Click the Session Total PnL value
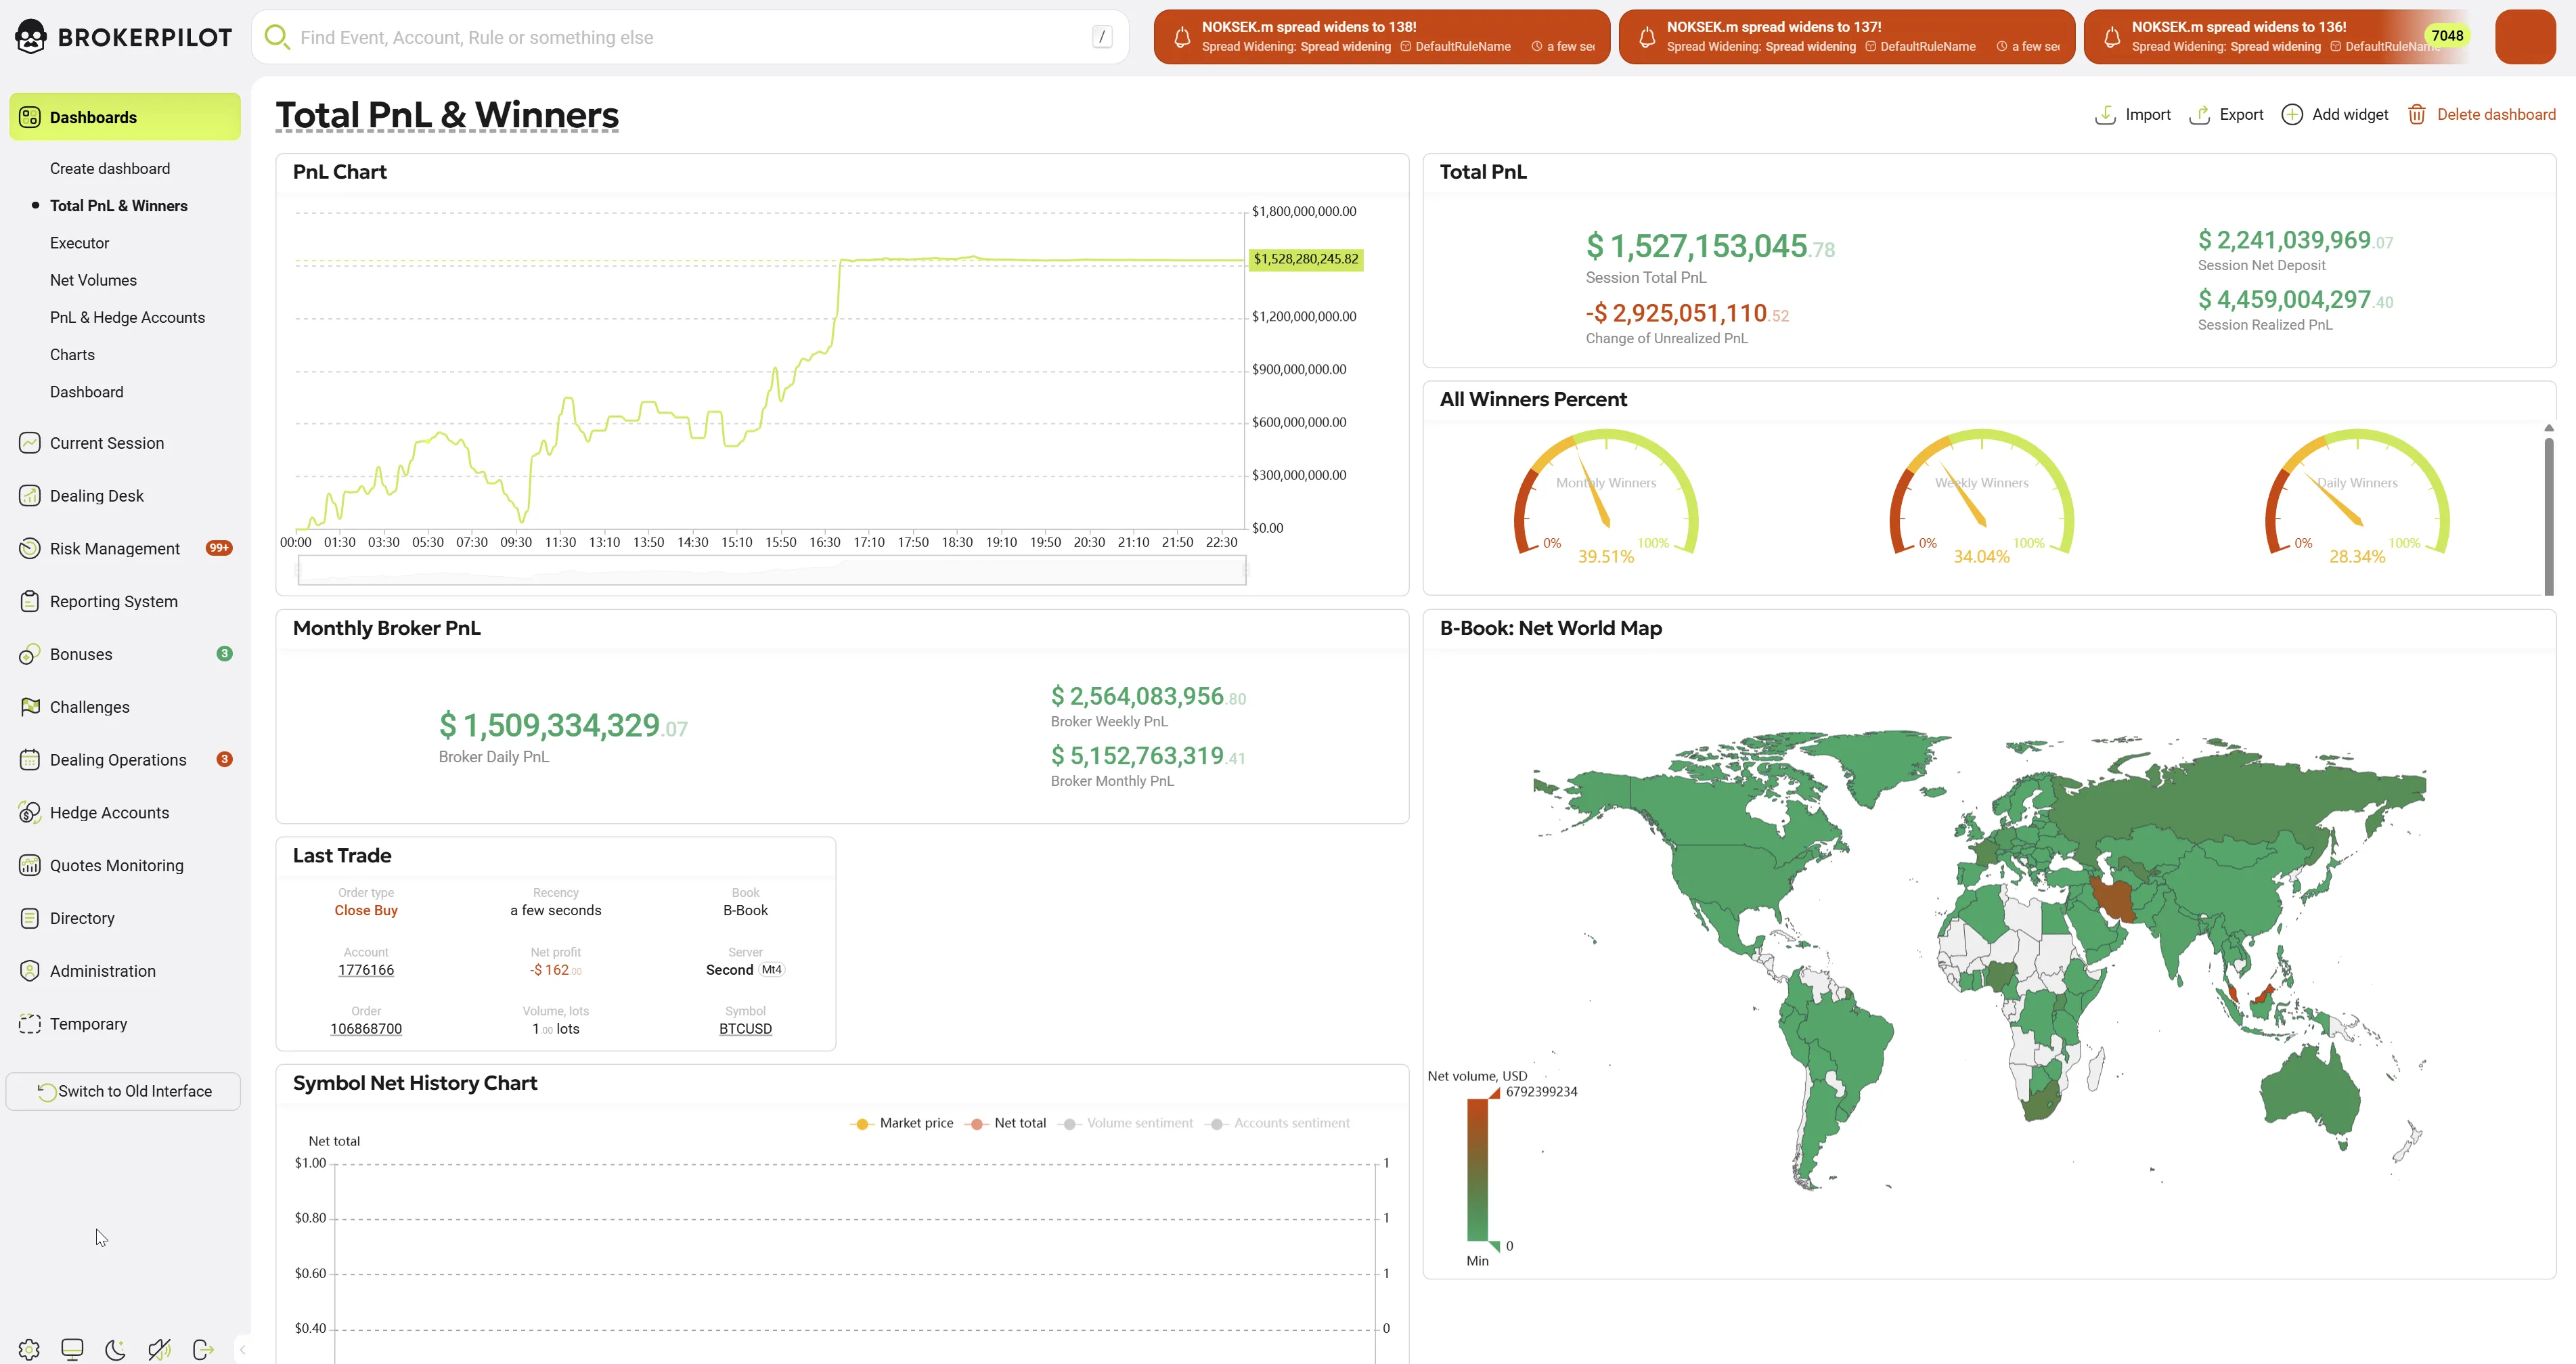The image size is (2576, 1364). click(1710, 246)
